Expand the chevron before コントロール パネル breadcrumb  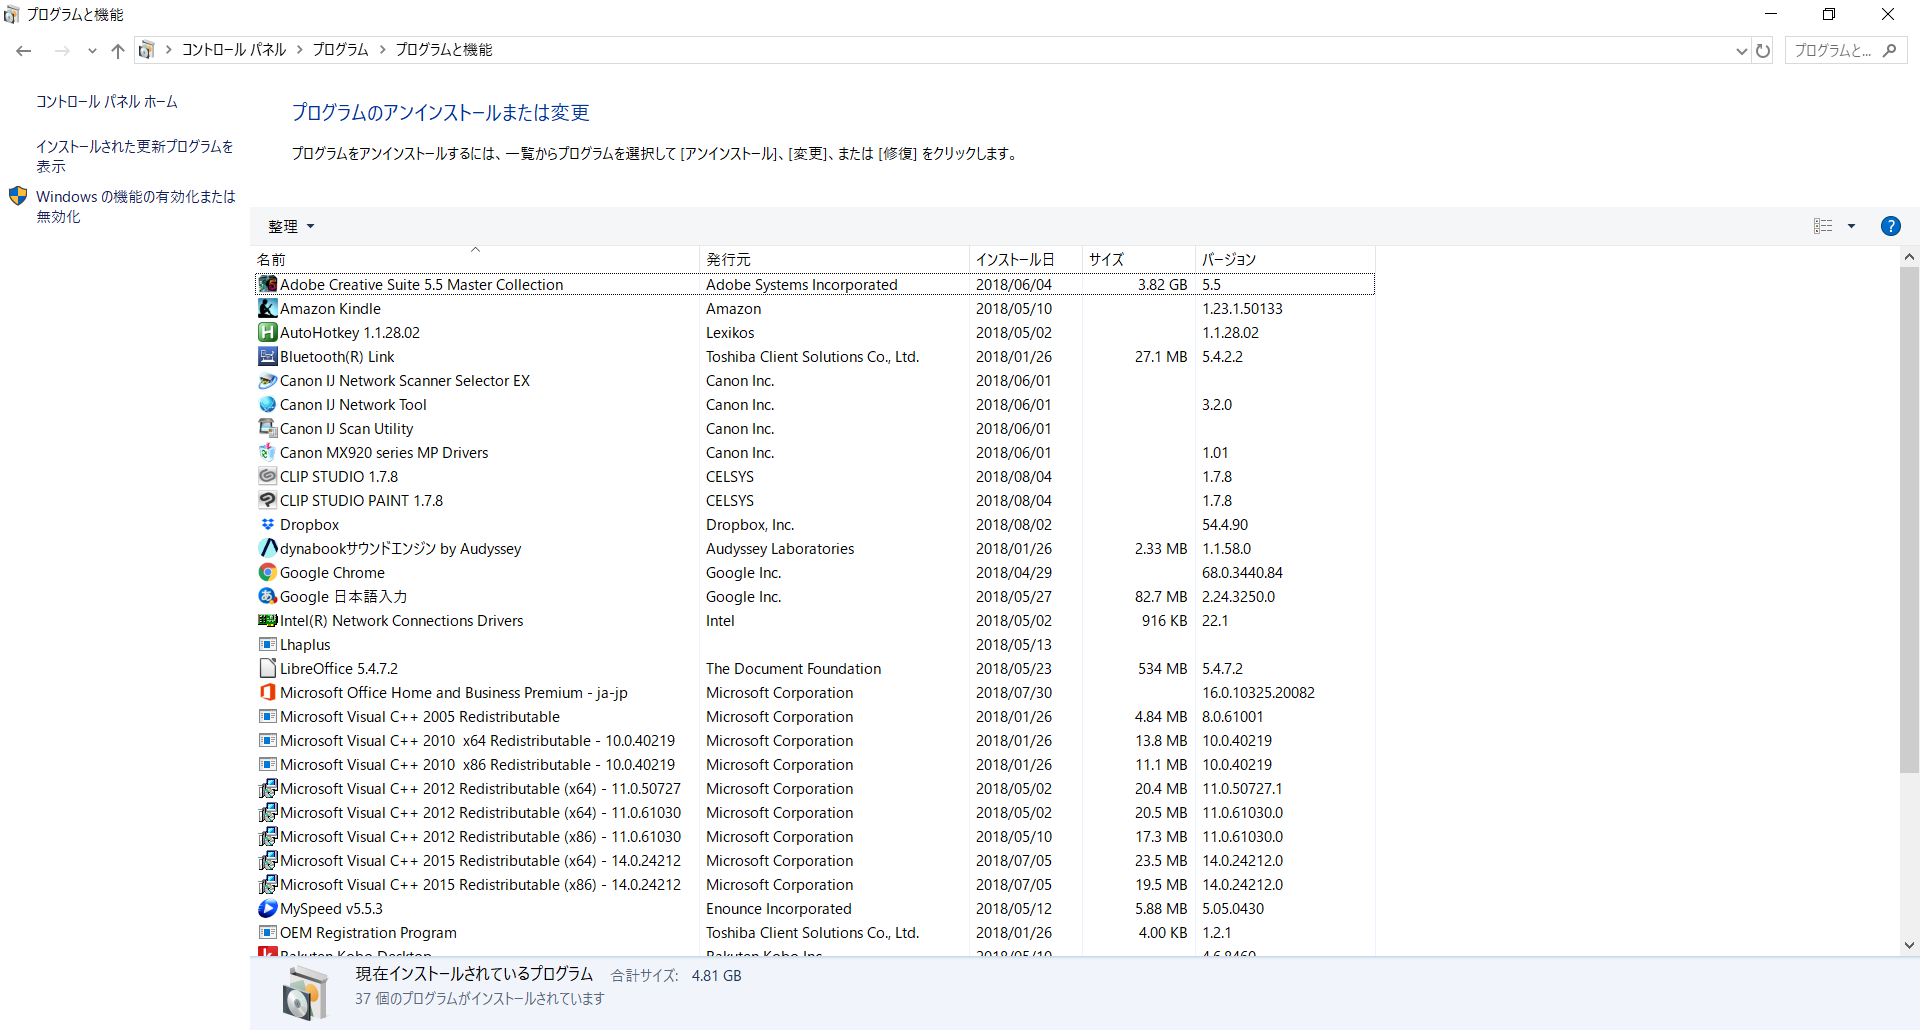click(168, 50)
